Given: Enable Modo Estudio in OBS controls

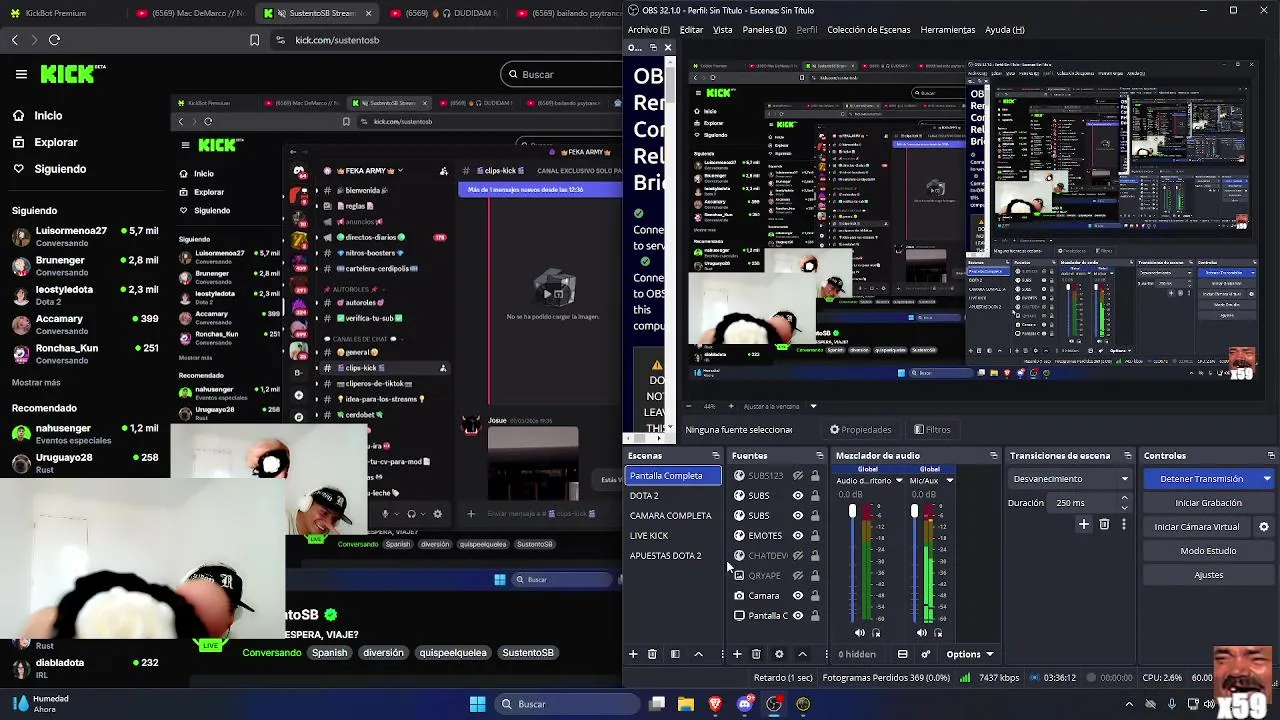Looking at the screenshot, I should point(1208,551).
